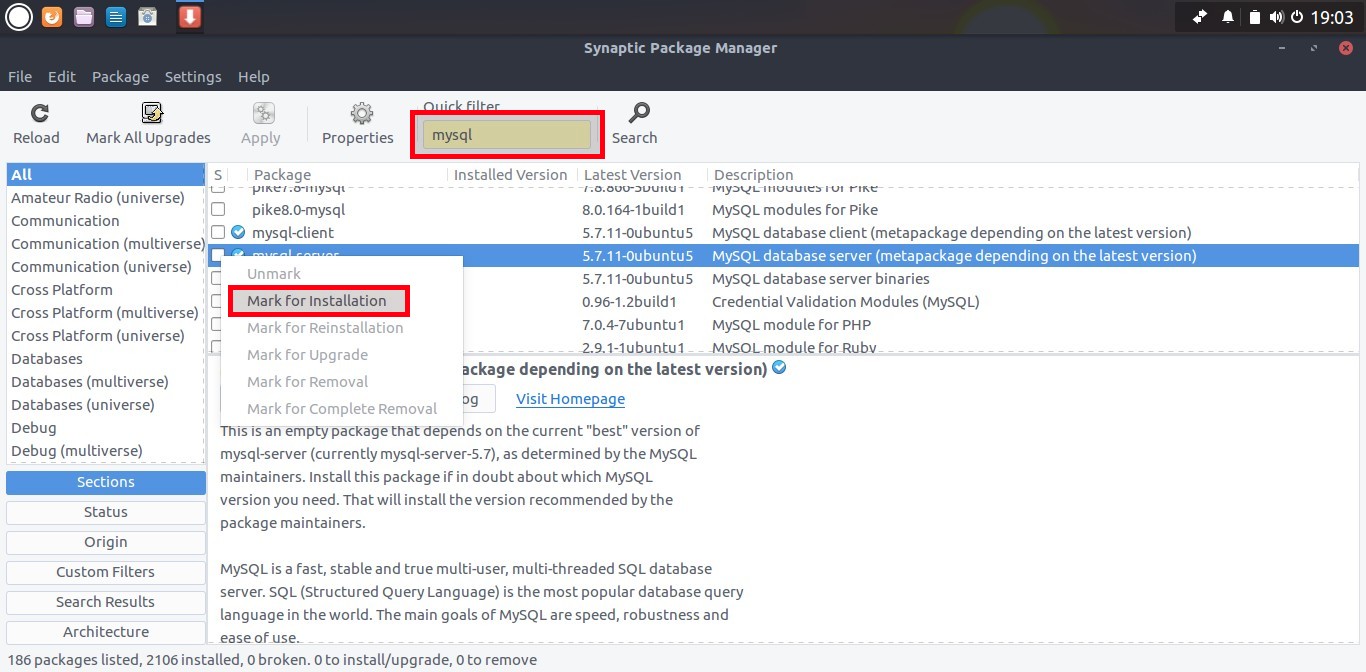Open Custom Filters from the sidebar

point(105,571)
